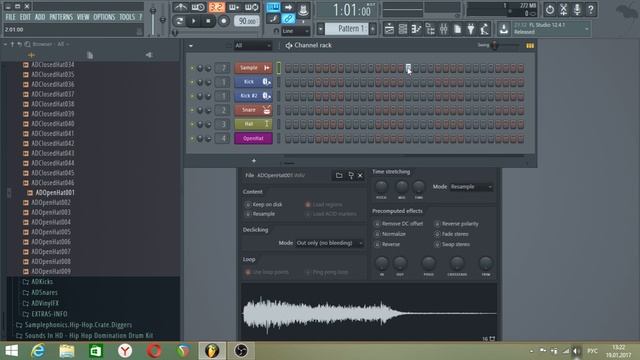The height and width of the screenshot is (360, 640).
Task: Toggle typing keyboard to piano icon
Action: tap(273, 7)
